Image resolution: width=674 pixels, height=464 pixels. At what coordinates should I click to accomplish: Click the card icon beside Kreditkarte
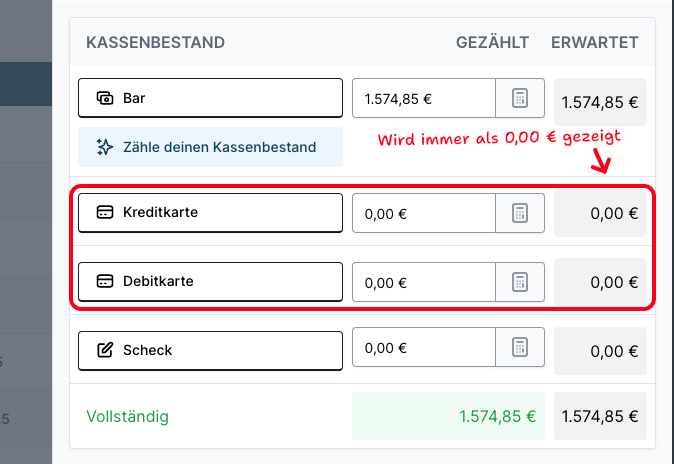(x=104, y=213)
